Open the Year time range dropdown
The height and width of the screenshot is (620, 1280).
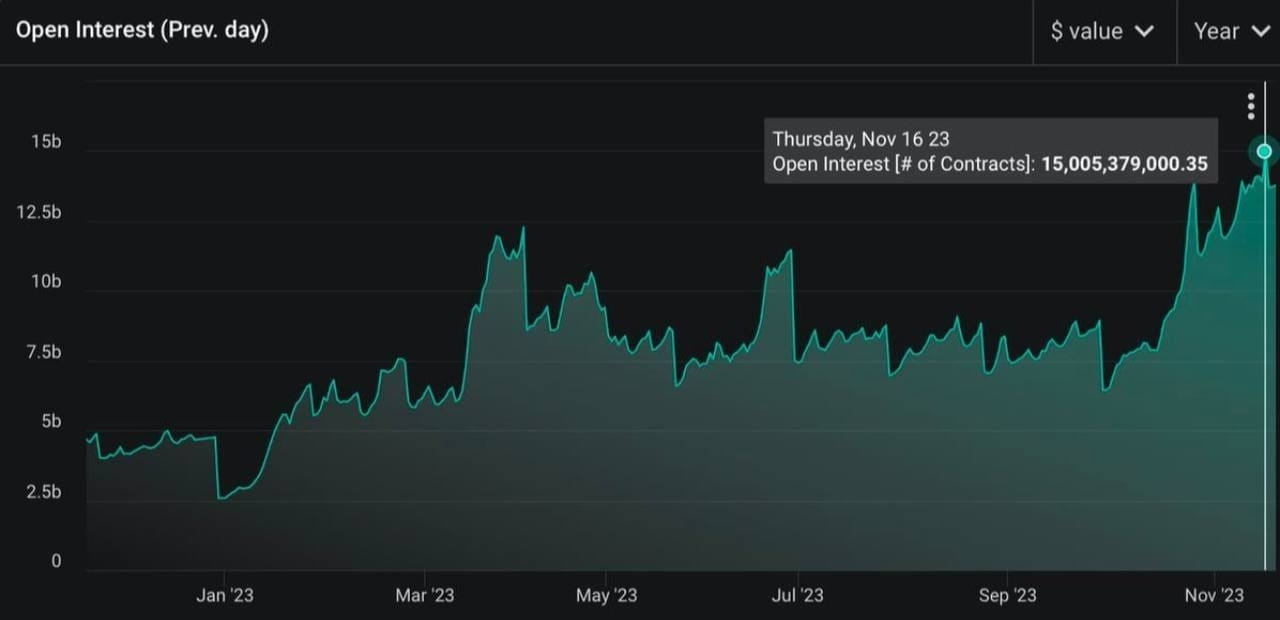(1231, 31)
